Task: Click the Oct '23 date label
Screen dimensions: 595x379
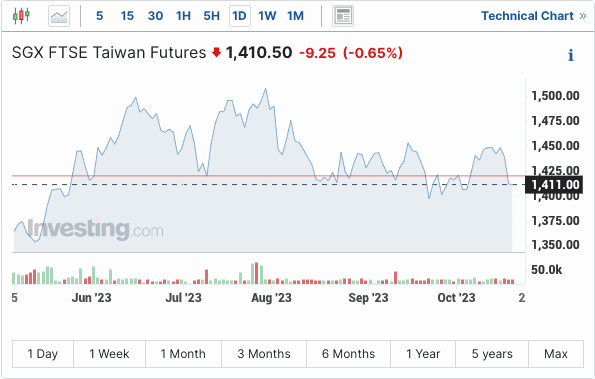Action: [x=456, y=297]
